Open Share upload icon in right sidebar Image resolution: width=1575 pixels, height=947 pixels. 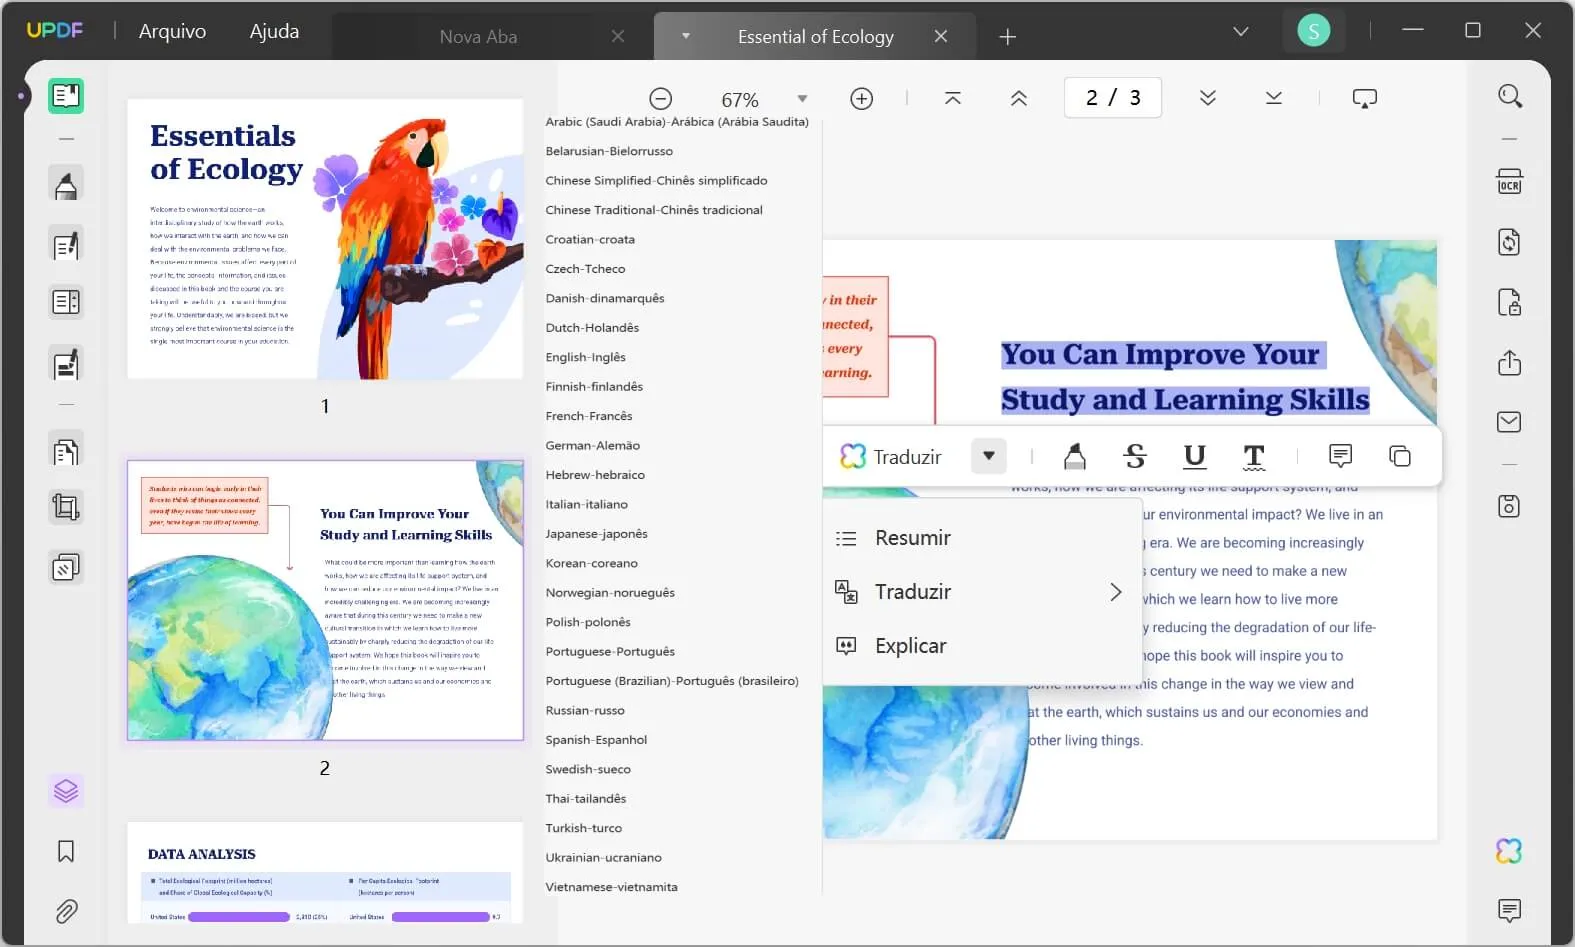click(1510, 362)
